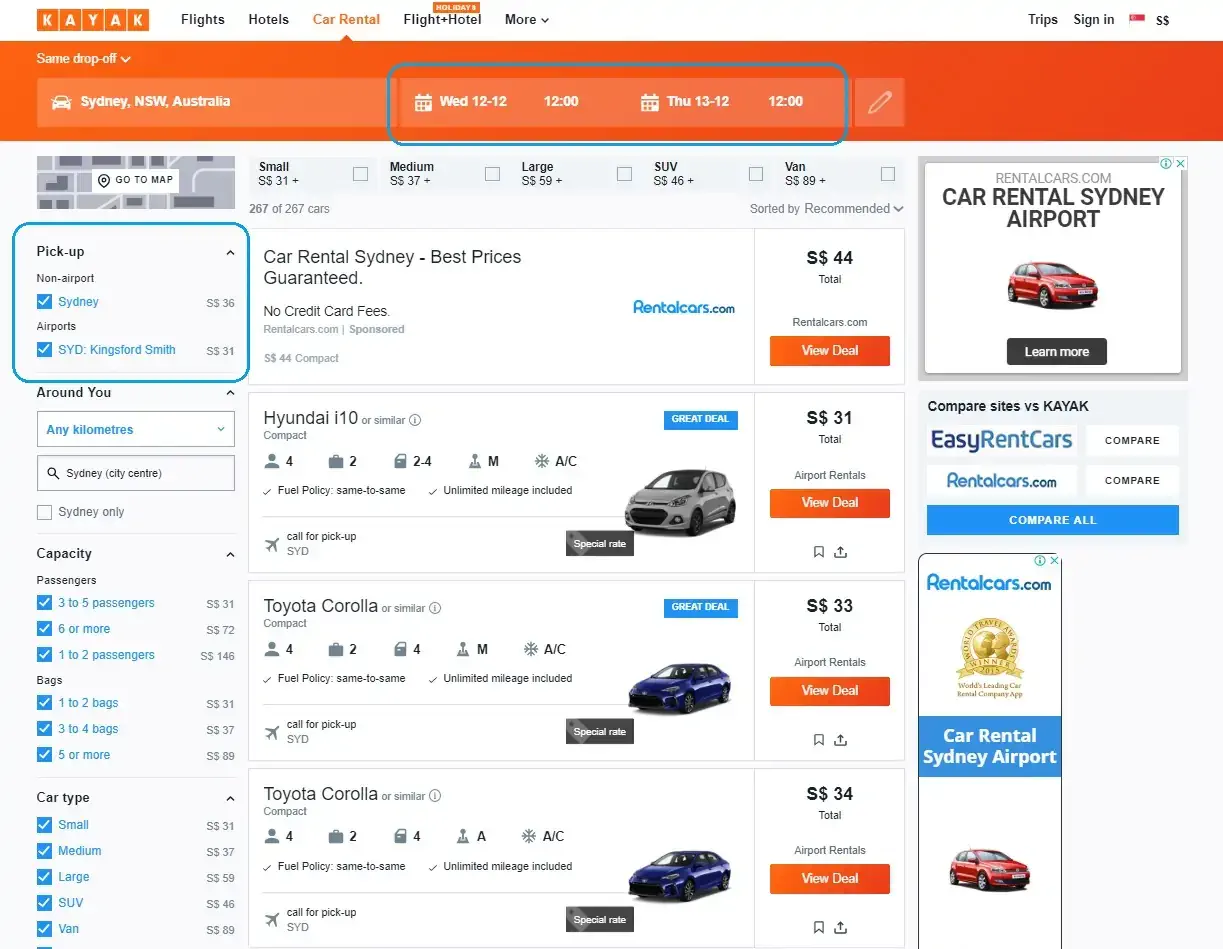
Task: Open the Sorted by Recommended dropdown
Action: click(x=826, y=209)
